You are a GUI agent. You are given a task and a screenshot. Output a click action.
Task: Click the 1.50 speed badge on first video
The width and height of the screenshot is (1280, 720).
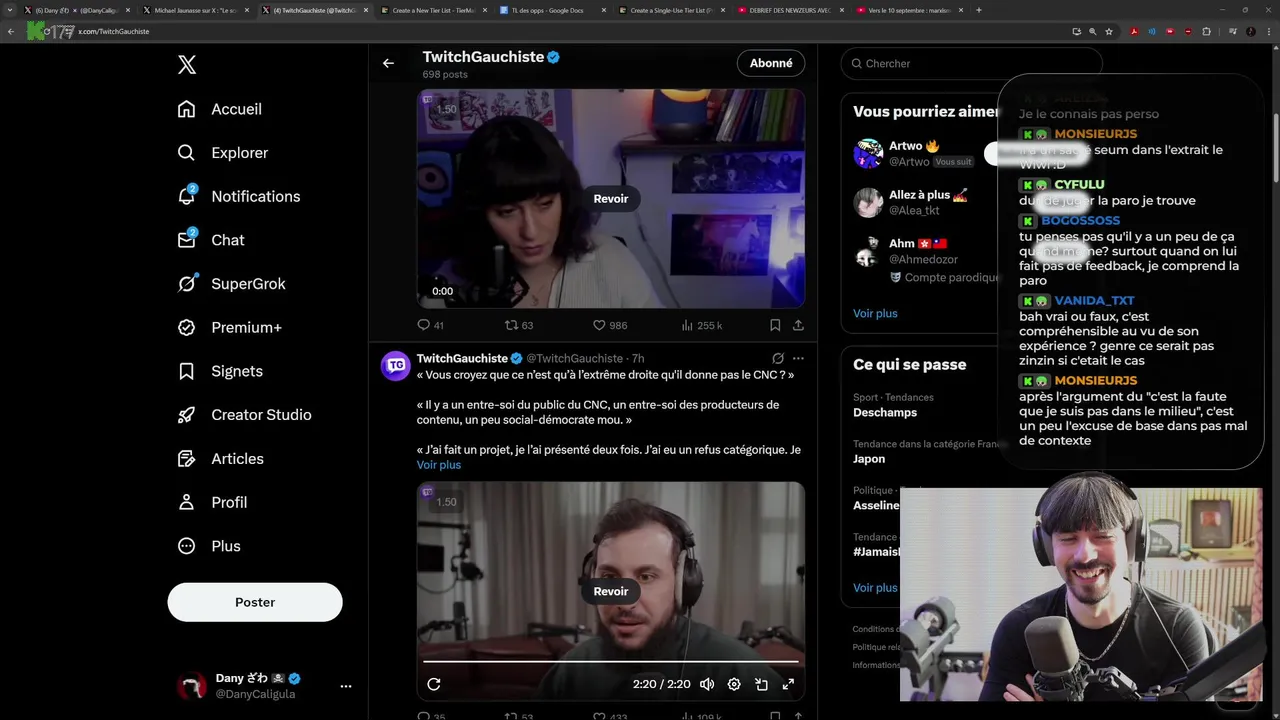pos(446,109)
